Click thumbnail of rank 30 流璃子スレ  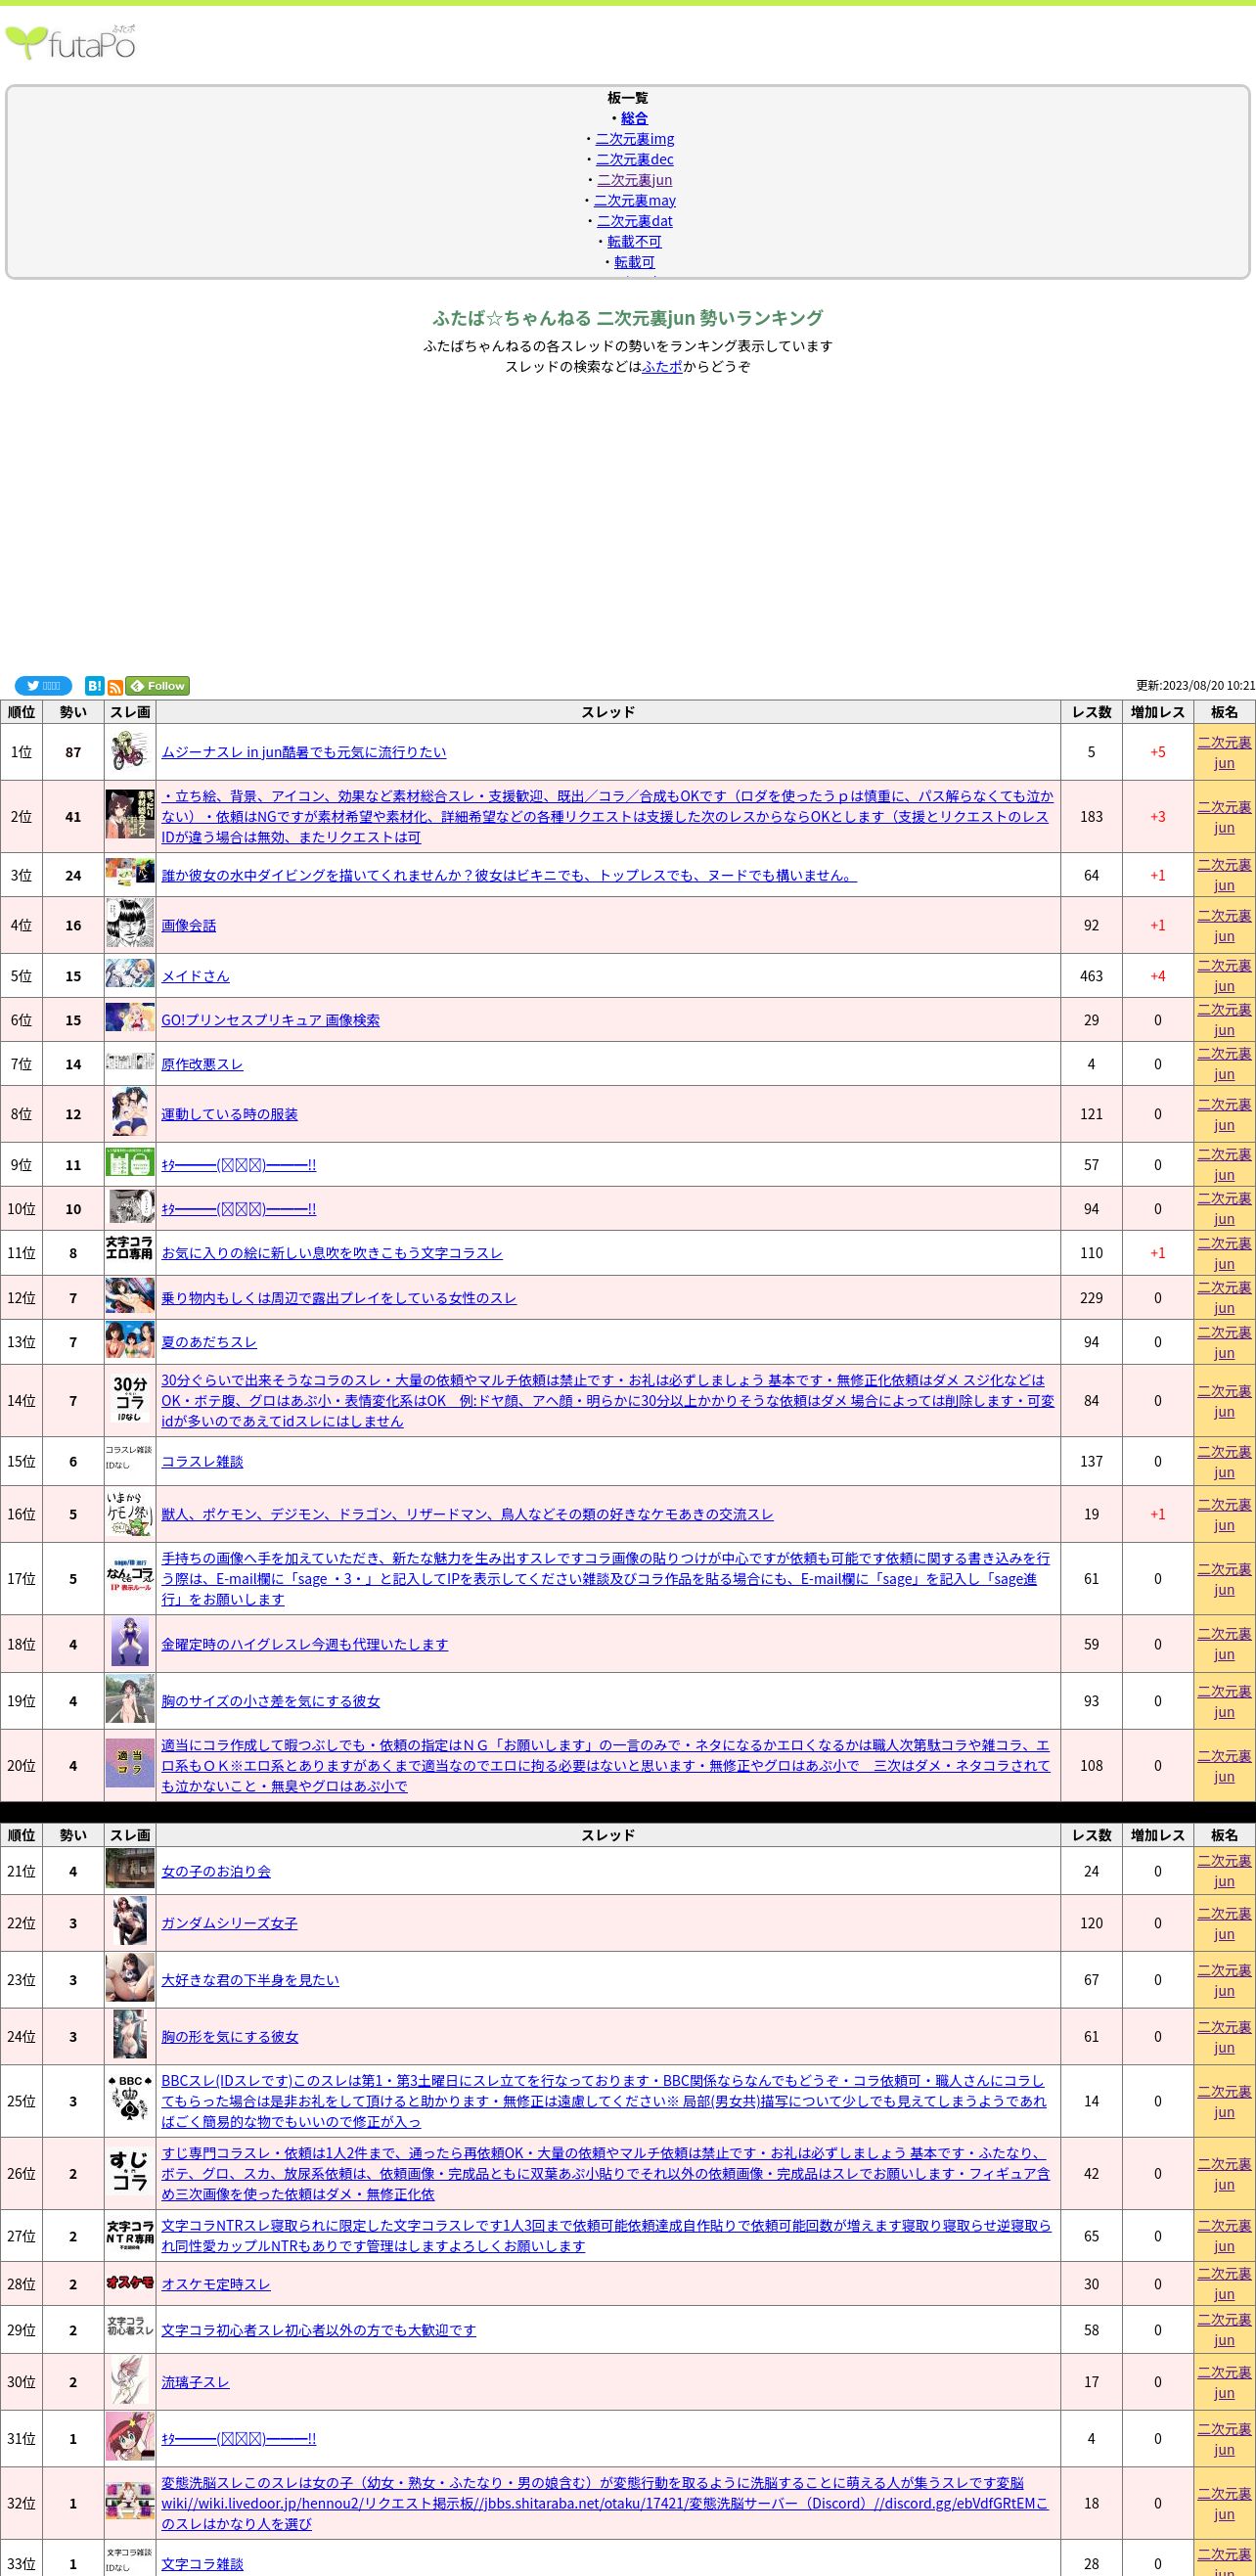click(130, 2382)
